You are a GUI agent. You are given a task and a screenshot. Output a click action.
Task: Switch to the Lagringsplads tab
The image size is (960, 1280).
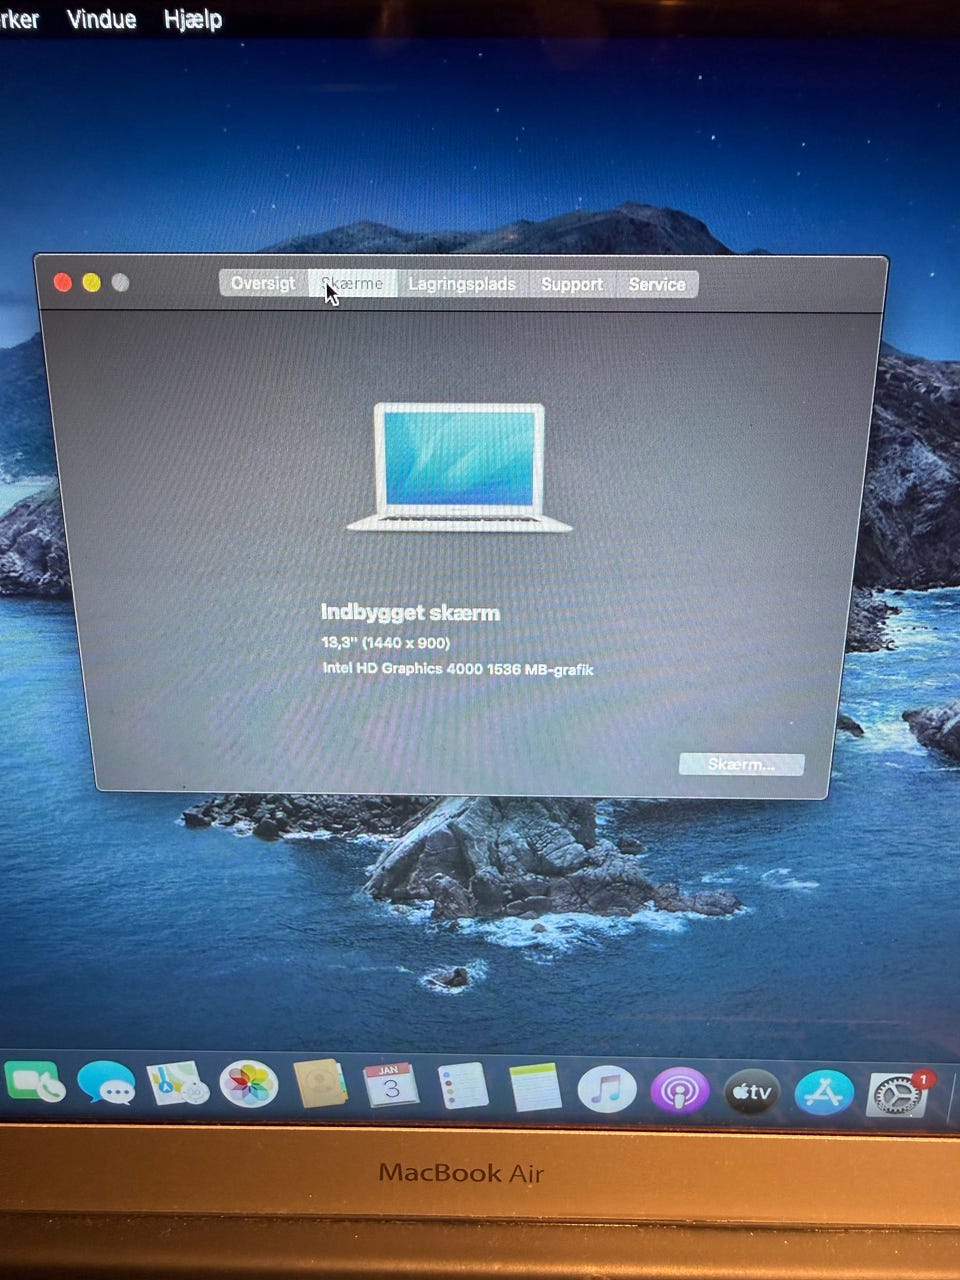pyautogui.click(x=462, y=284)
